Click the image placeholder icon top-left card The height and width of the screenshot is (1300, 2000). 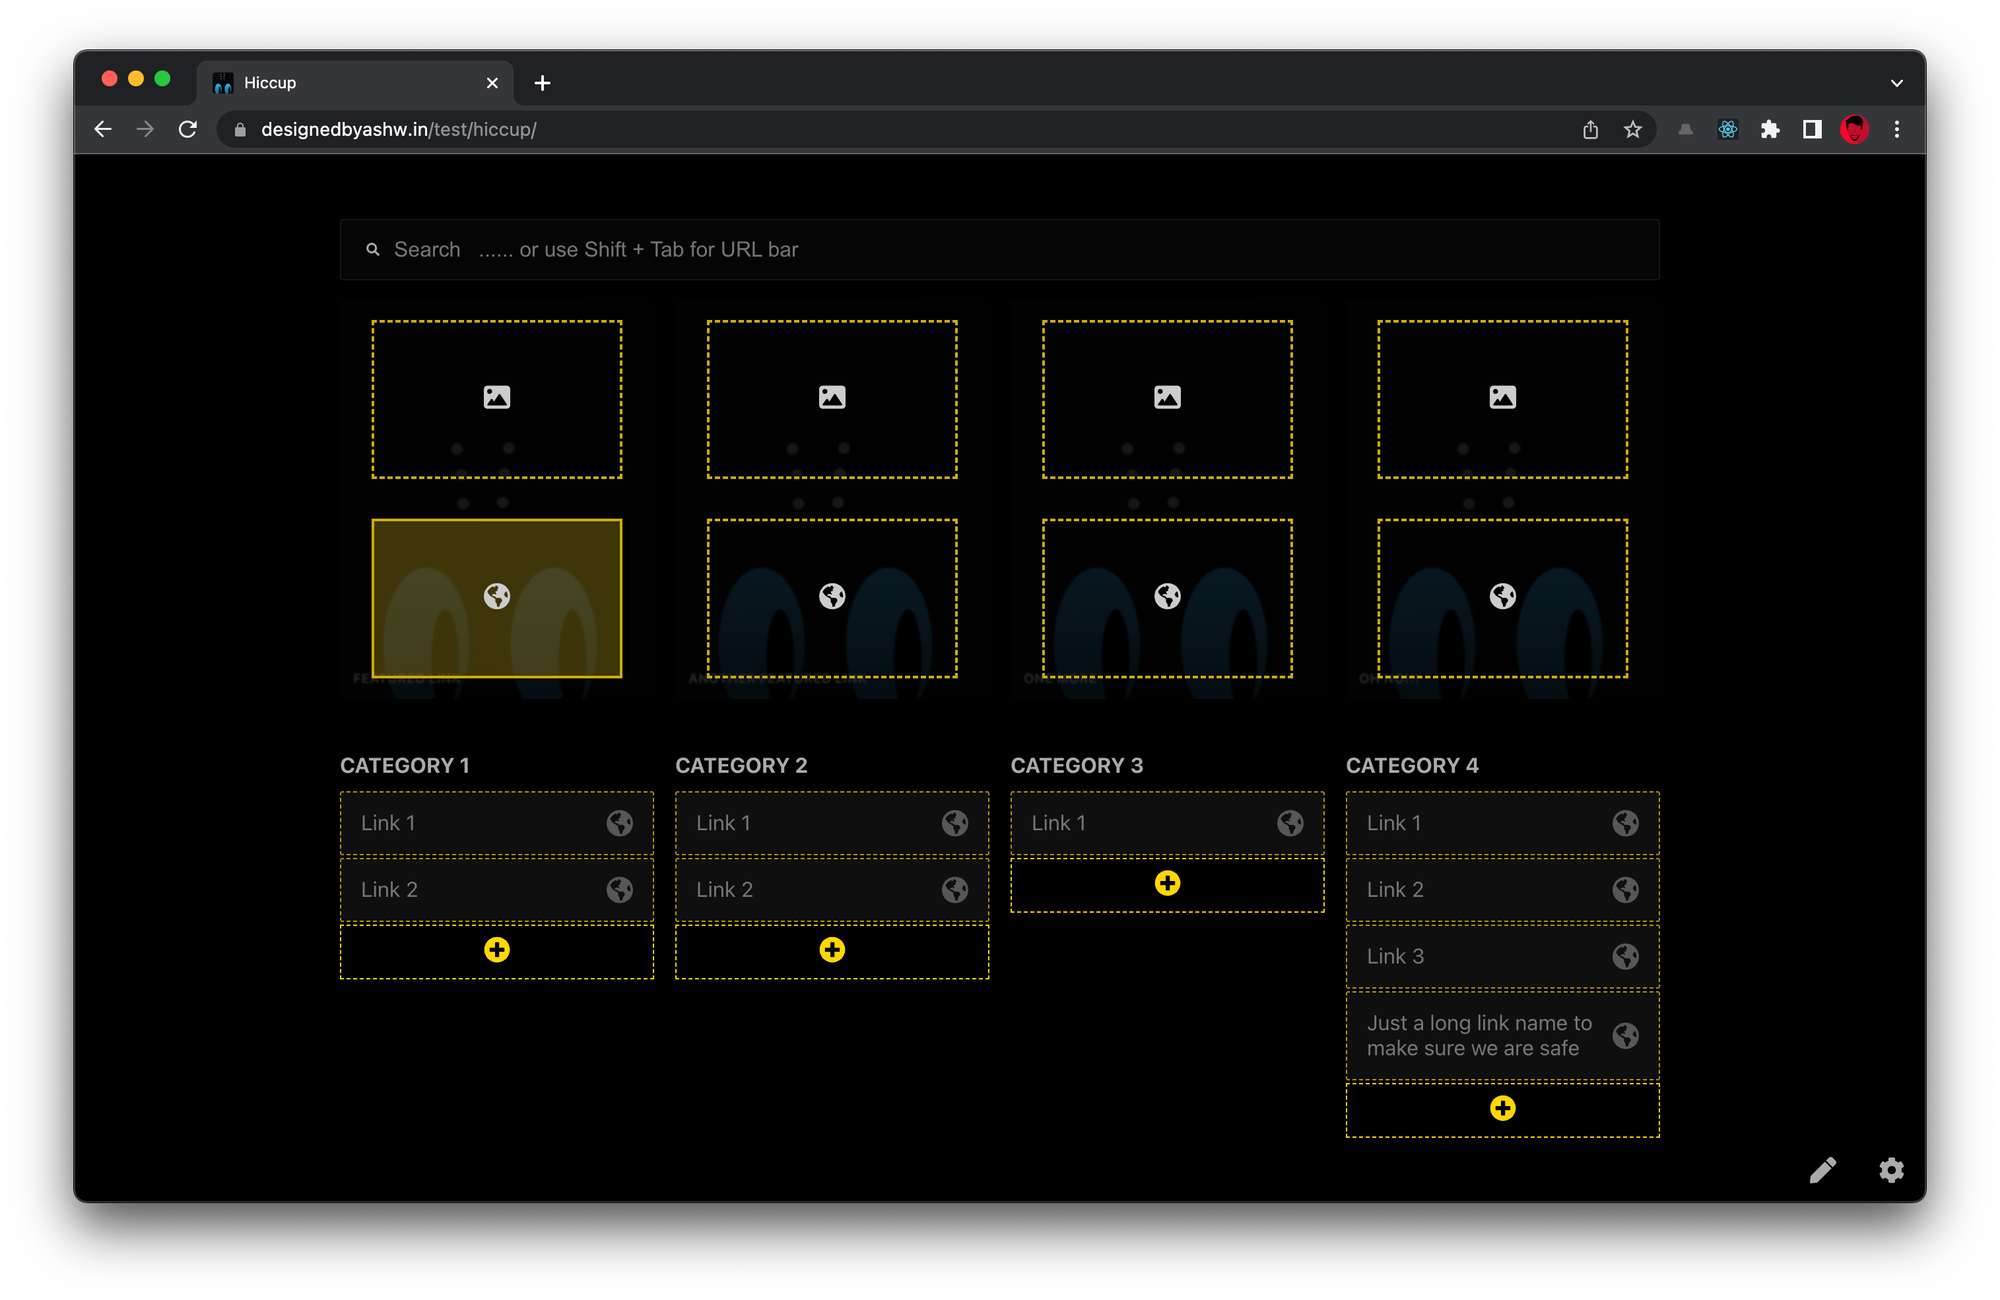tap(497, 396)
